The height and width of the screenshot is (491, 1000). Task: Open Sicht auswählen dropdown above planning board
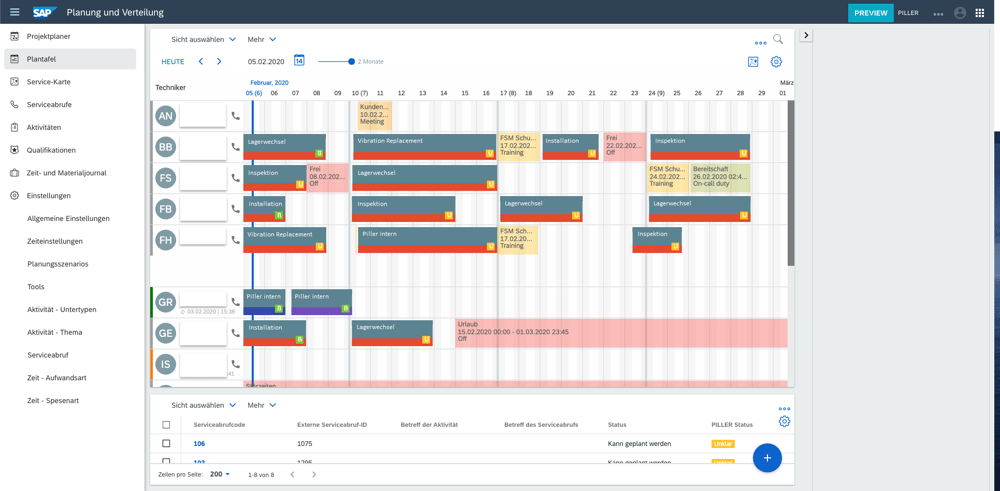(x=203, y=40)
